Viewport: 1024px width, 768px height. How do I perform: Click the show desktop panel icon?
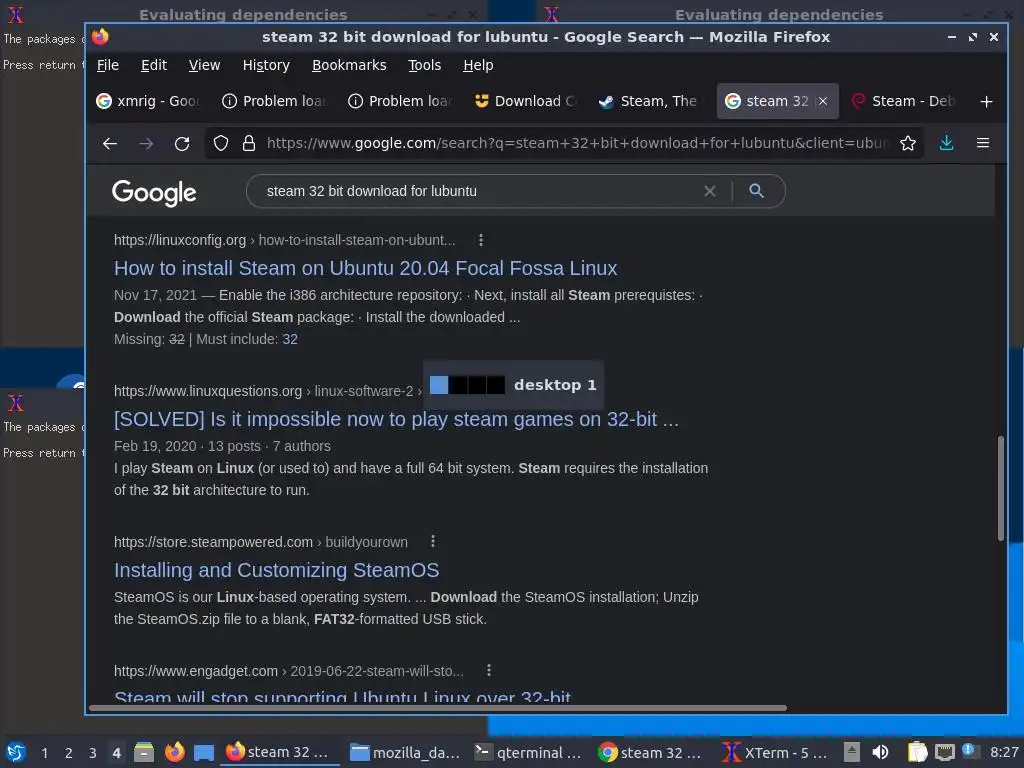pyautogui.click(x=204, y=753)
